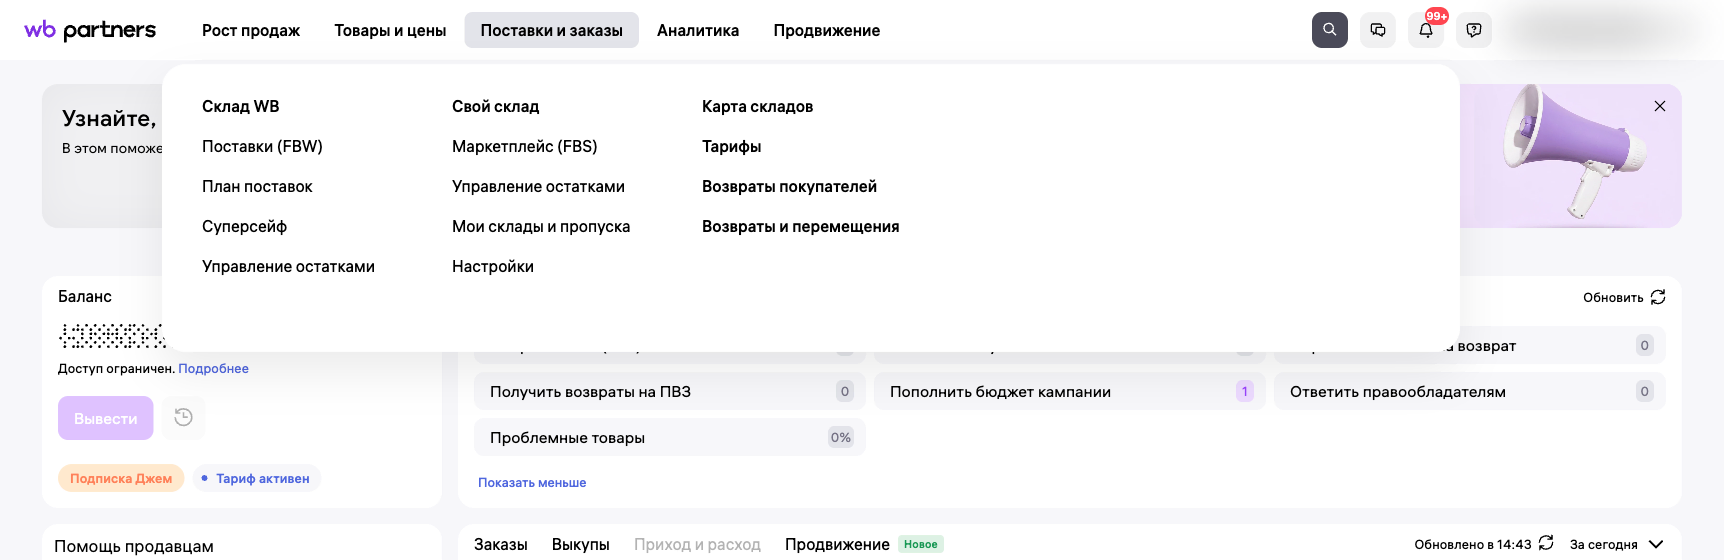Open the search icon button

[x=1330, y=30]
